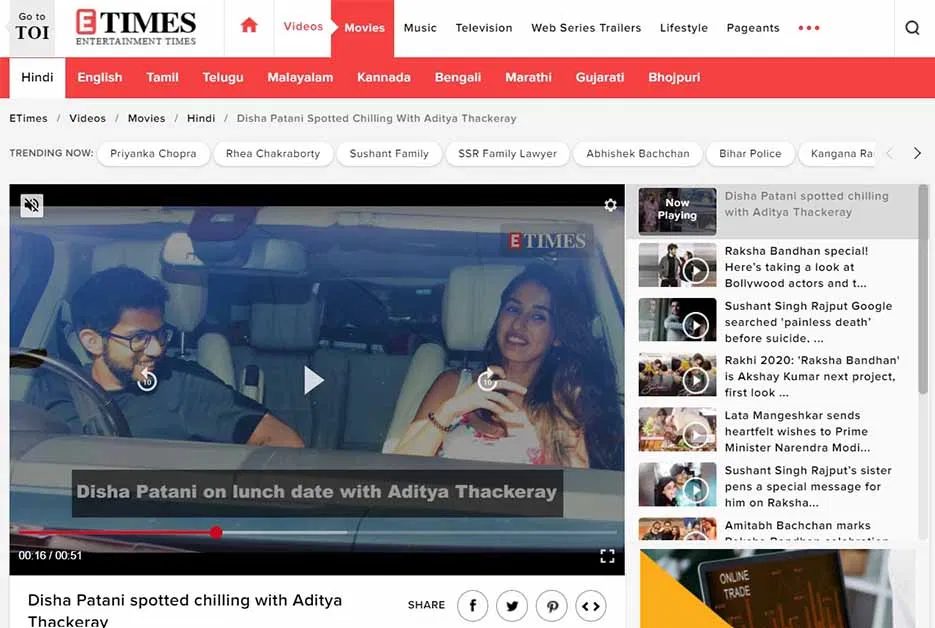Switch to Kannada language tab
This screenshot has width=935, height=628.
[x=383, y=78]
